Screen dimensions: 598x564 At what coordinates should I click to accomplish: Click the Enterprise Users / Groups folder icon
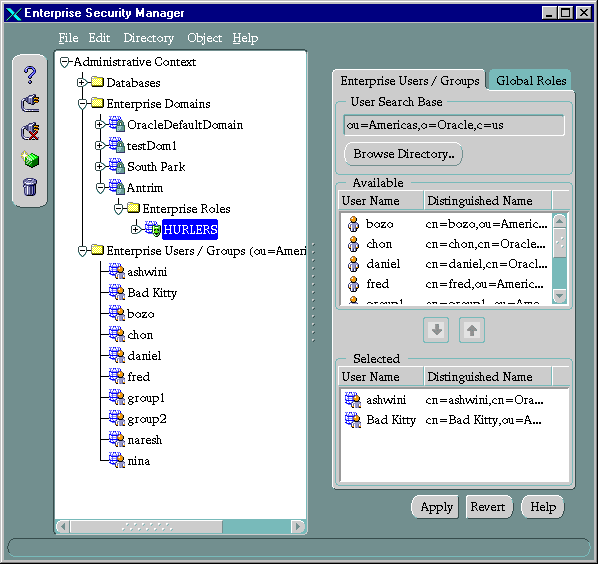click(x=98, y=250)
